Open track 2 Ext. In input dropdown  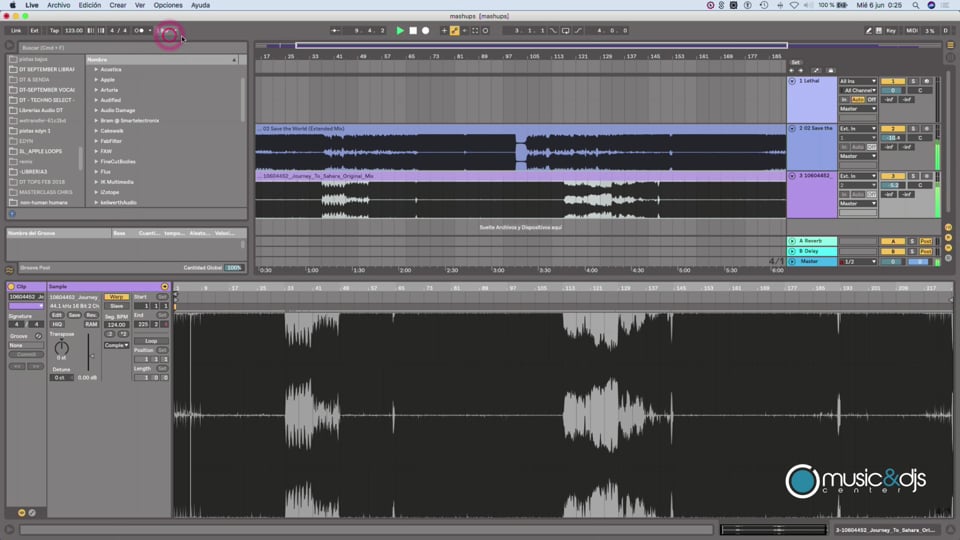pos(858,129)
